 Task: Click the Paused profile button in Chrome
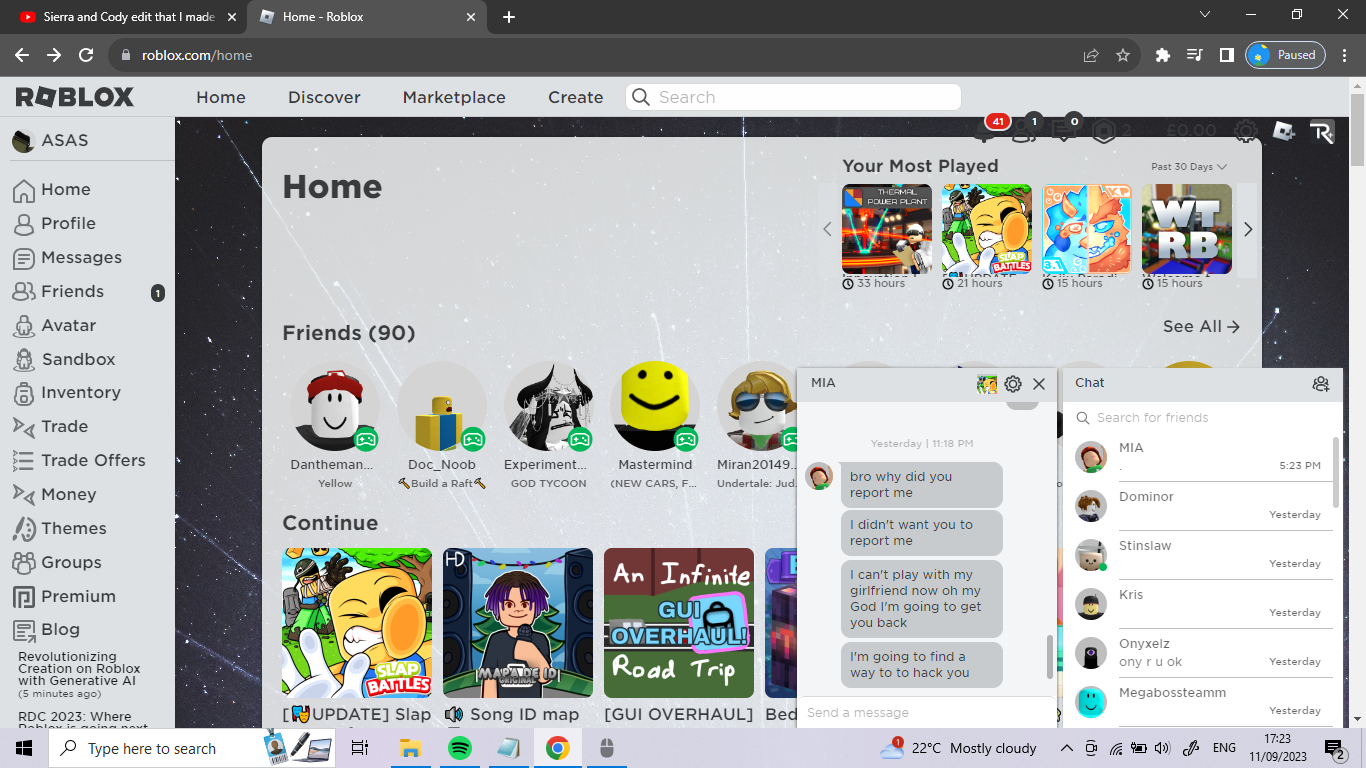coord(1285,55)
